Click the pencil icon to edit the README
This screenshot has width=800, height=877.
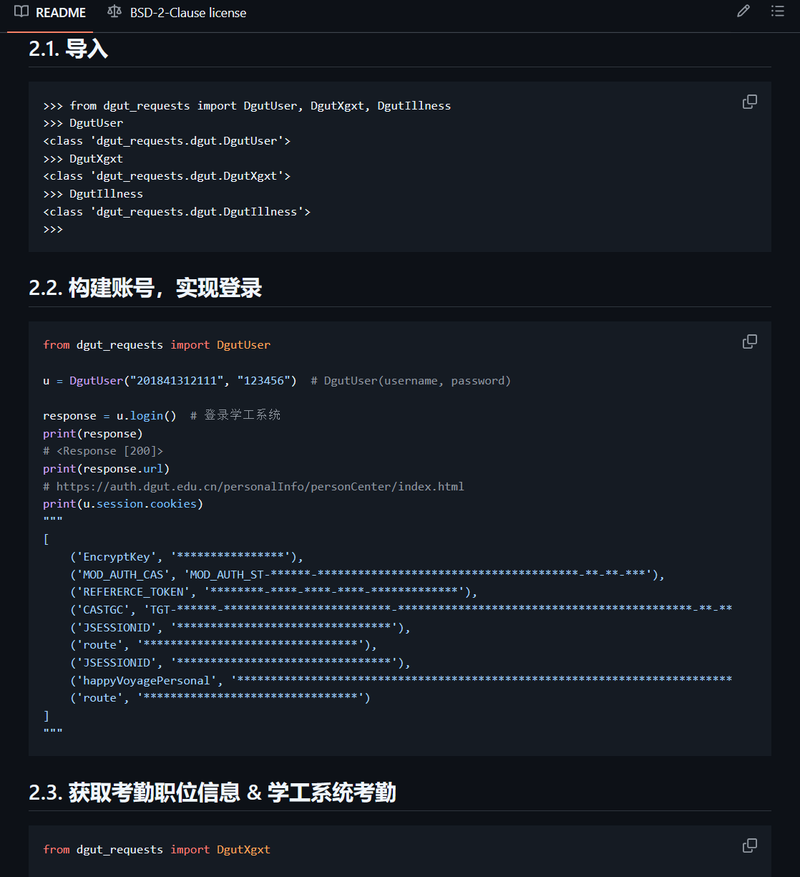[x=743, y=12]
